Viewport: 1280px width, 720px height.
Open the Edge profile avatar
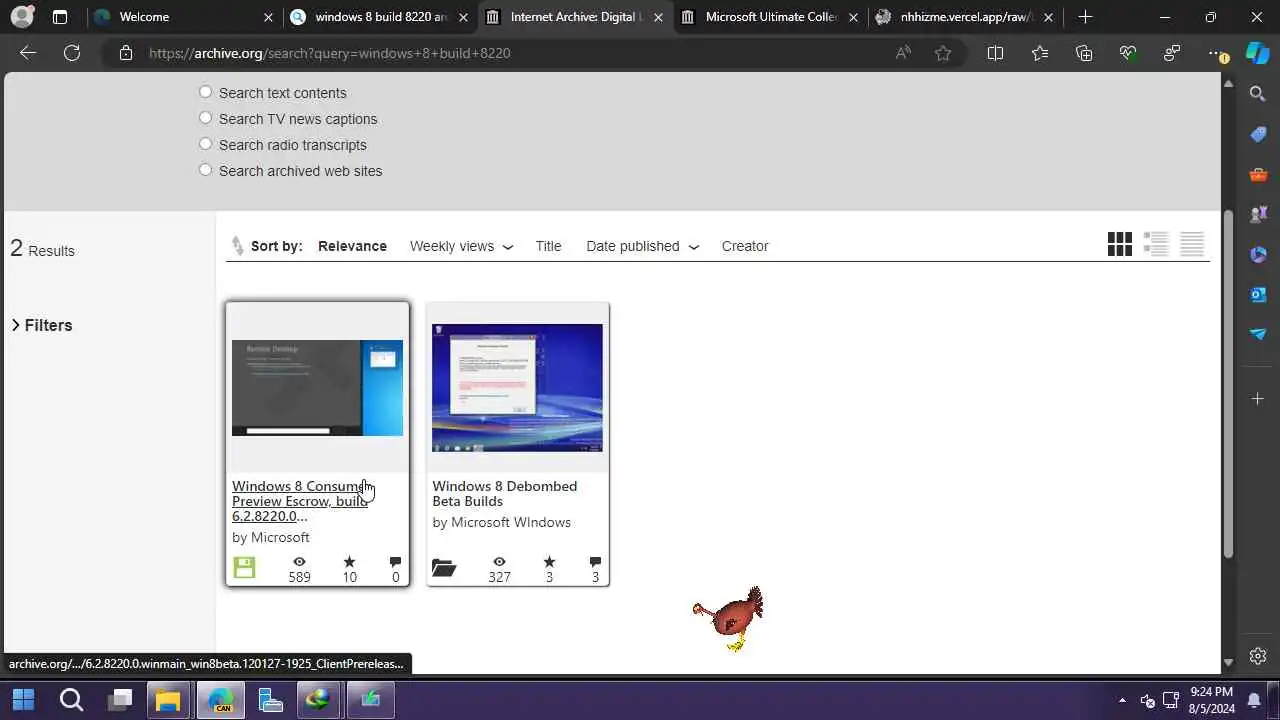[x=21, y=17]
